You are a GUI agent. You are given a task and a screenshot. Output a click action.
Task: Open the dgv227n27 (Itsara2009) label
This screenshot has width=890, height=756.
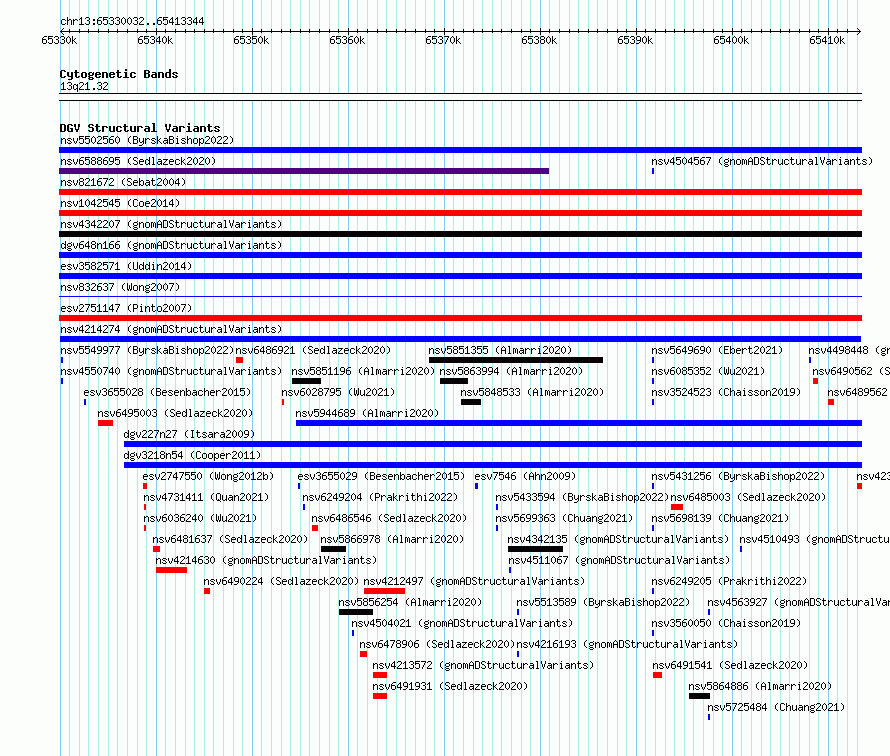[x=189, y=434]
